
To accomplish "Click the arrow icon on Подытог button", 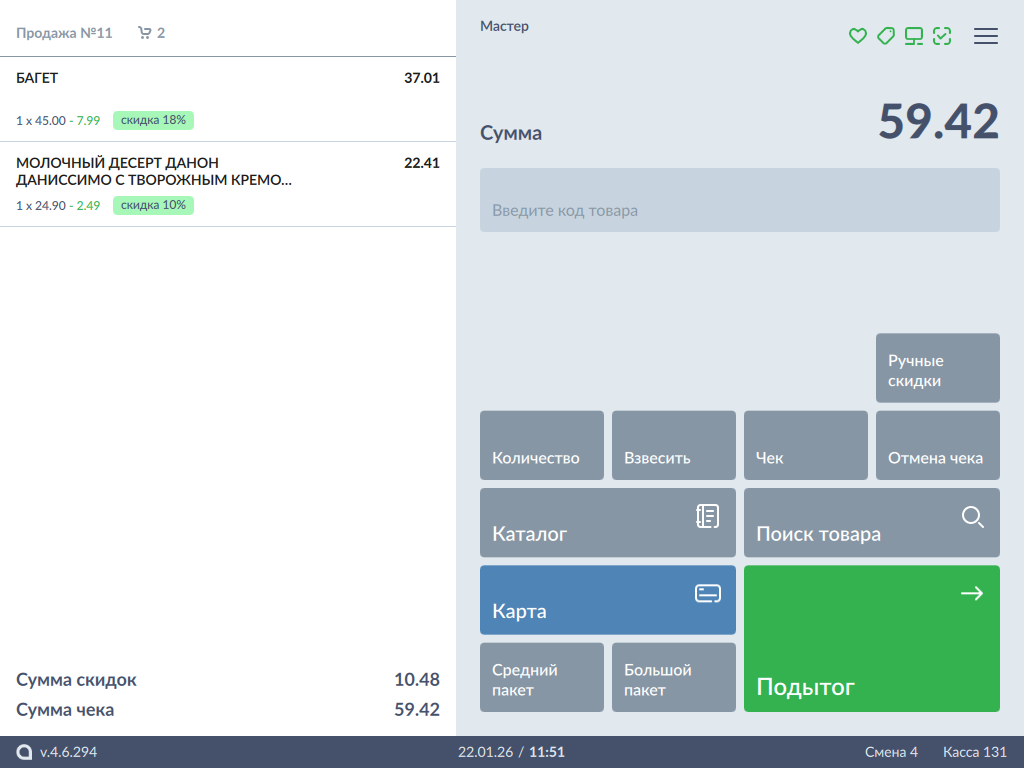I will click(x=971, y=594).
